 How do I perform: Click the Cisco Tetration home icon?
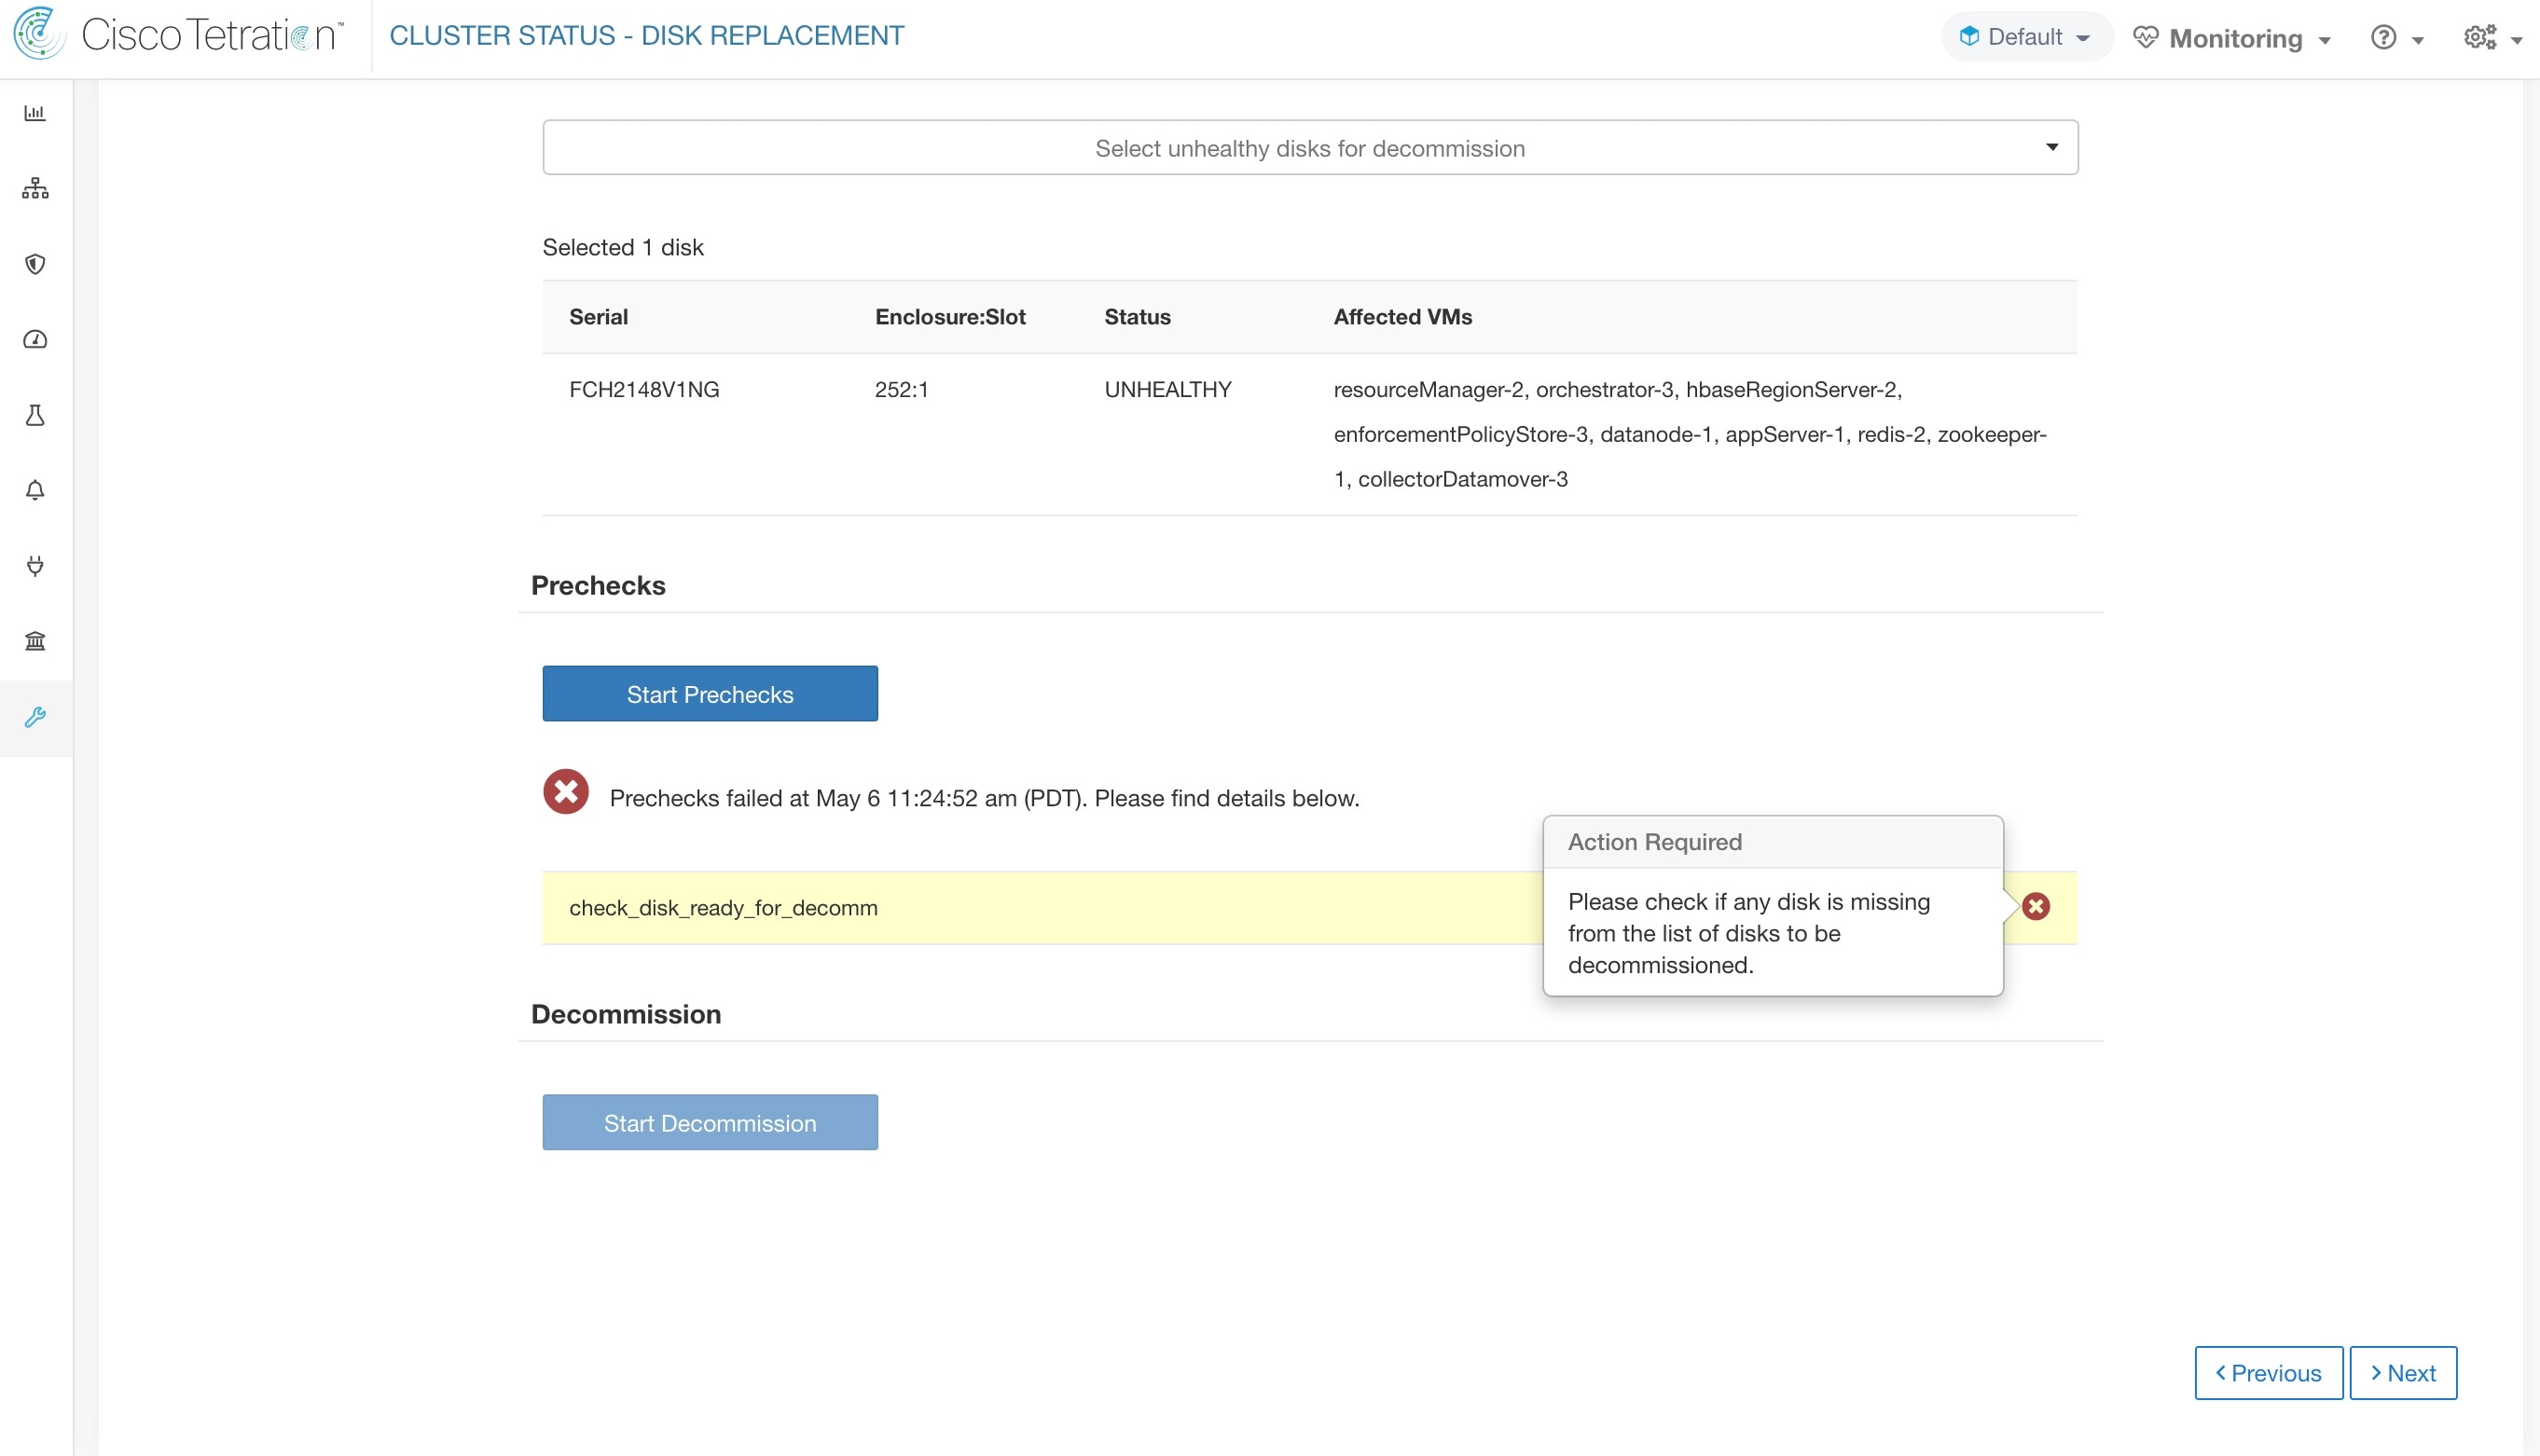coord(35,34)
